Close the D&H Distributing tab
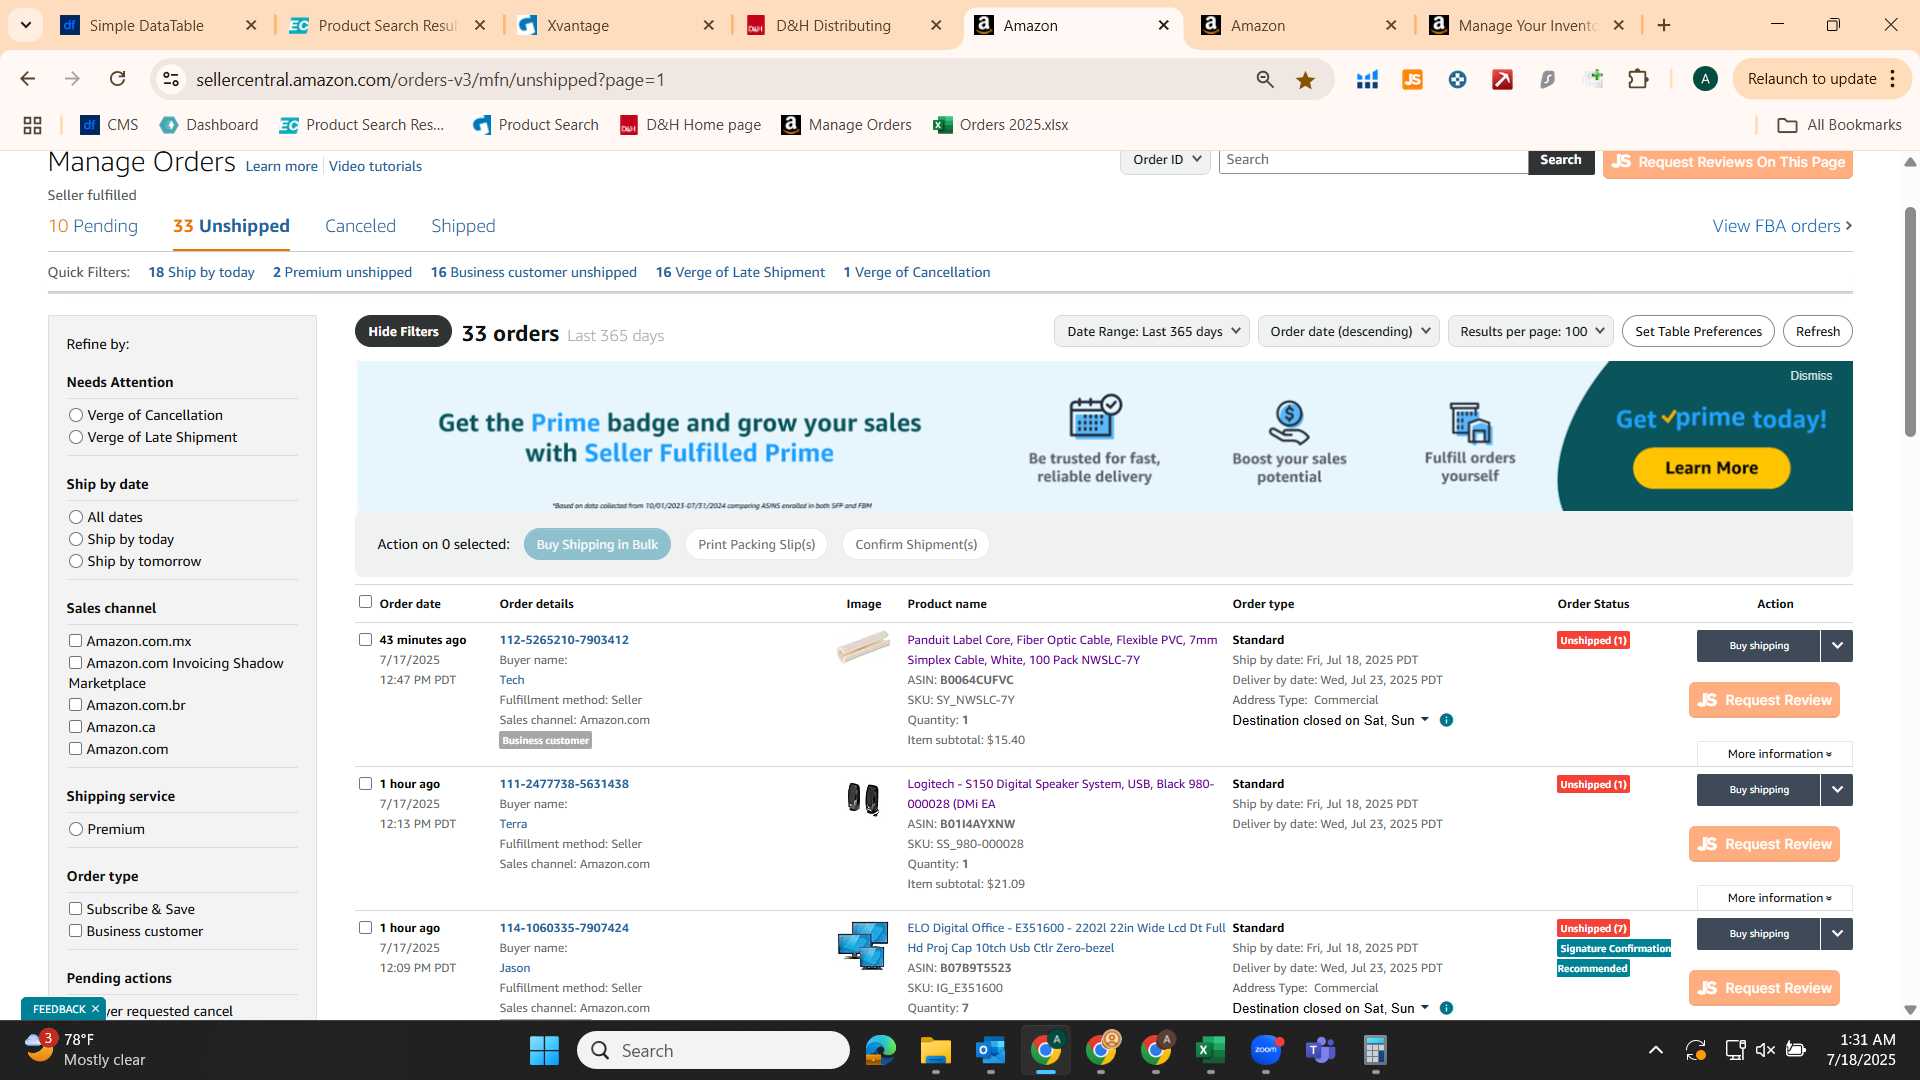 [x=936, y=25]
